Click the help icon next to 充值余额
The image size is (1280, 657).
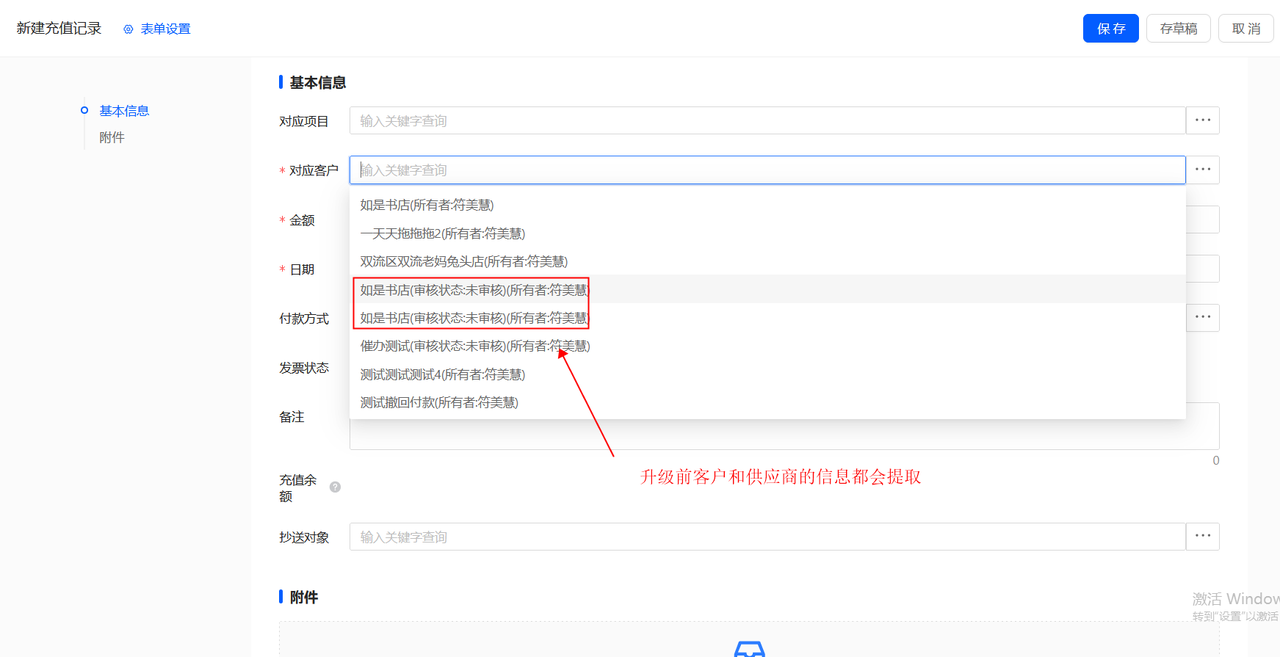coord(335,487)
